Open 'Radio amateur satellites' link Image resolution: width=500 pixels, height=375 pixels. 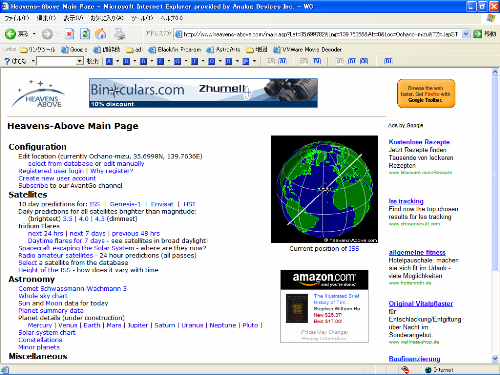tap(56, 255)
